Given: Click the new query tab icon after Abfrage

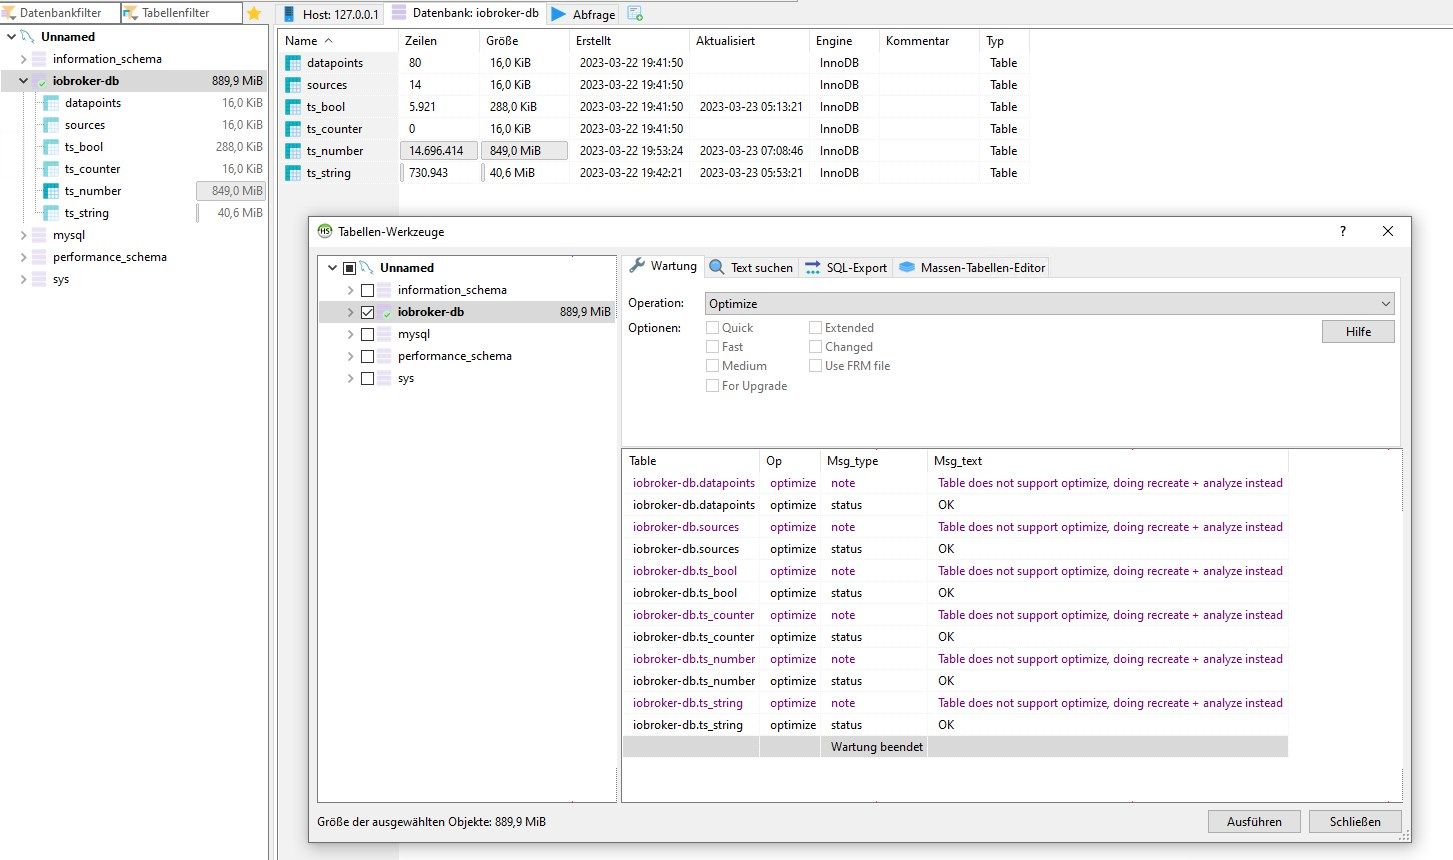Looking at the screenshot, I should pos(635,14).
